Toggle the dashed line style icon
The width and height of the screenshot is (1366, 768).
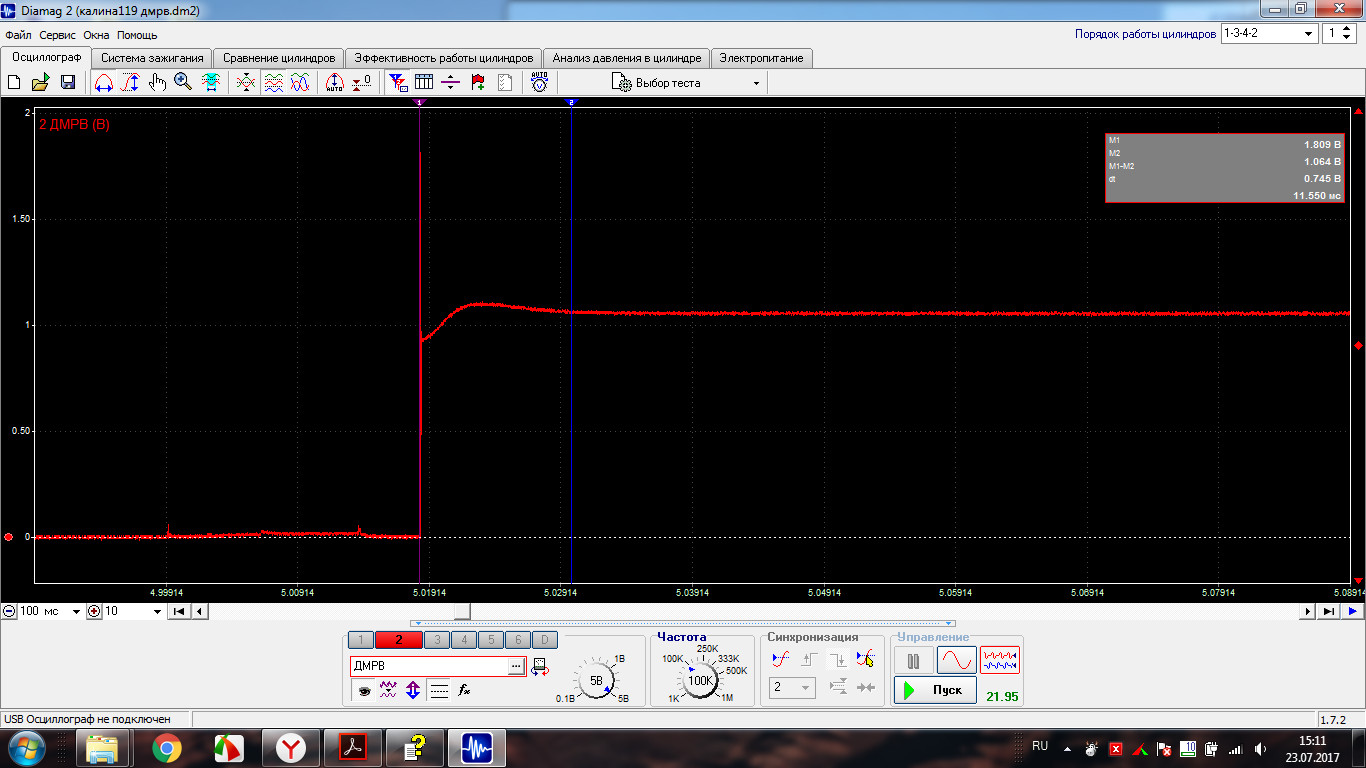pyautogui.click(x=438, y=690)
